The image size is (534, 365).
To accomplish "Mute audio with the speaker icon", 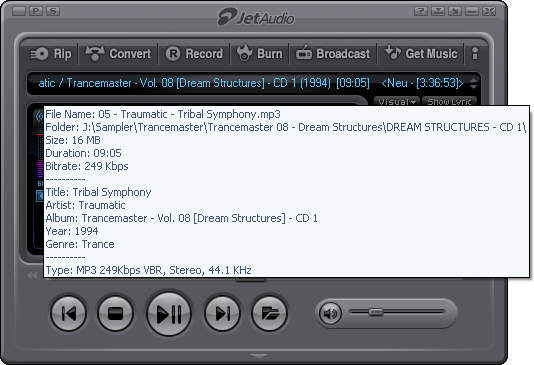I will 330,313.
